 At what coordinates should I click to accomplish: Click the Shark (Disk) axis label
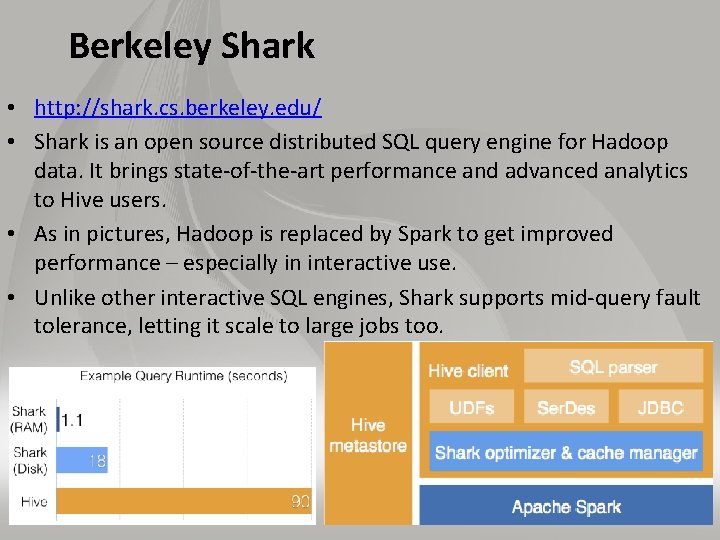(30, 460)
